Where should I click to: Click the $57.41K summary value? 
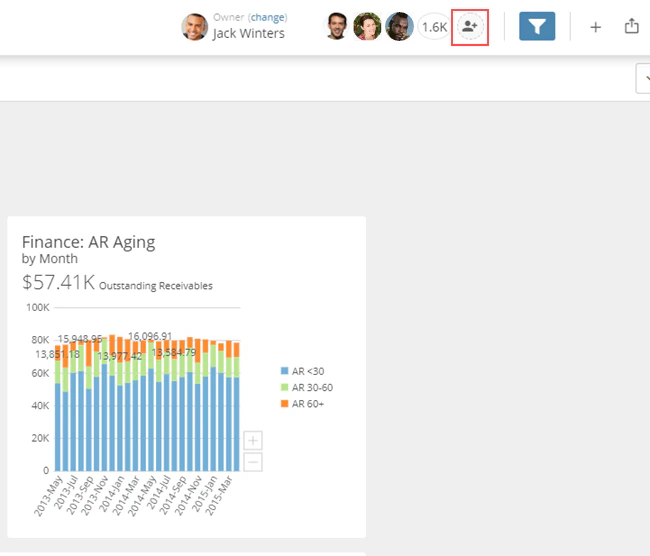point(58,282)
